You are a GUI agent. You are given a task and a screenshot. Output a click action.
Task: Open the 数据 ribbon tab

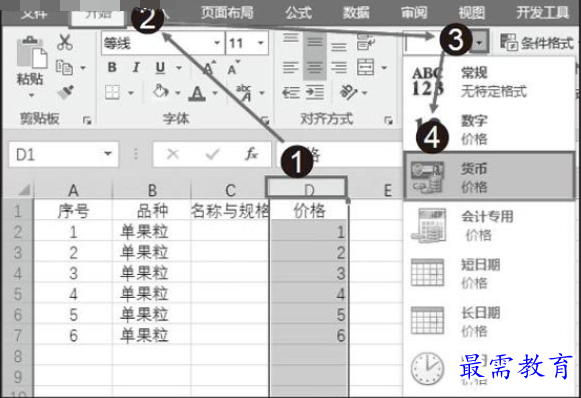pyautogui.click(x=356, y=12)
